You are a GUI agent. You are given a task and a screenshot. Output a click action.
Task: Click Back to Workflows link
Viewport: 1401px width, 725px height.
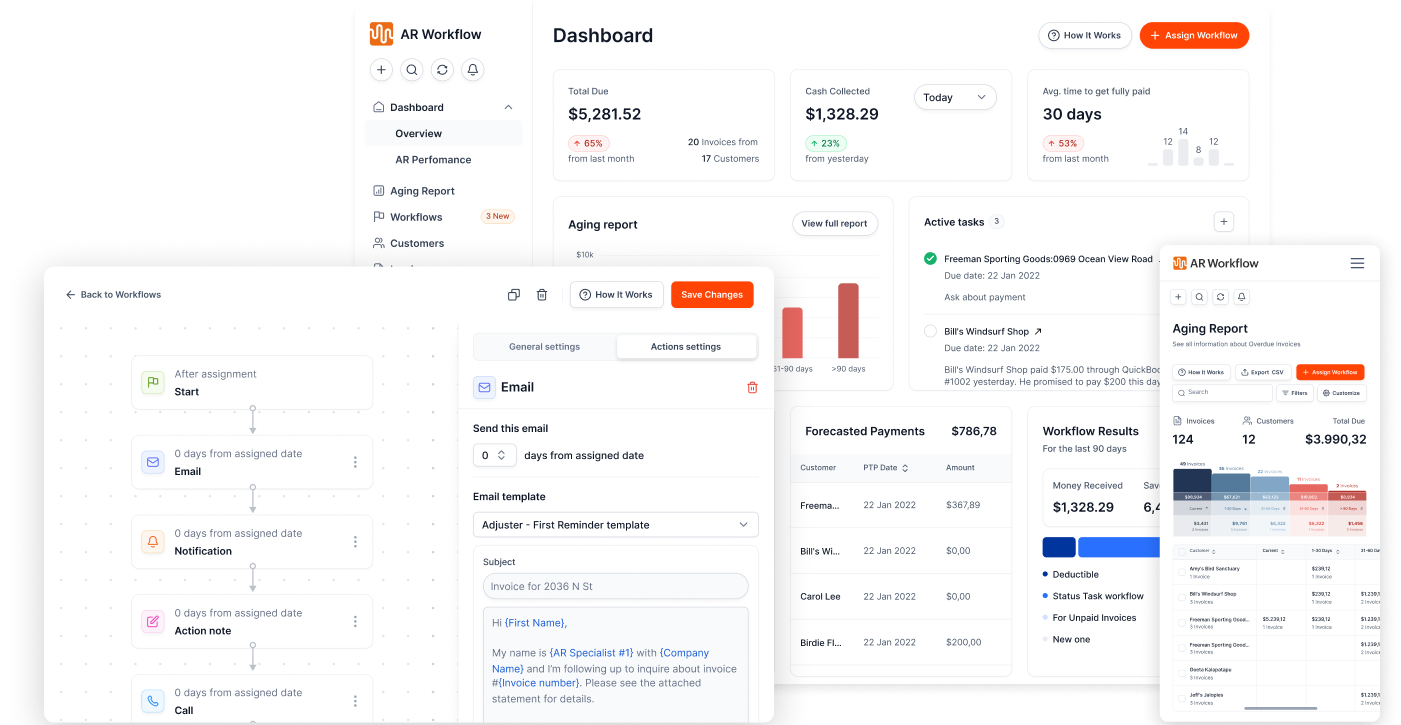coord(121,295)
